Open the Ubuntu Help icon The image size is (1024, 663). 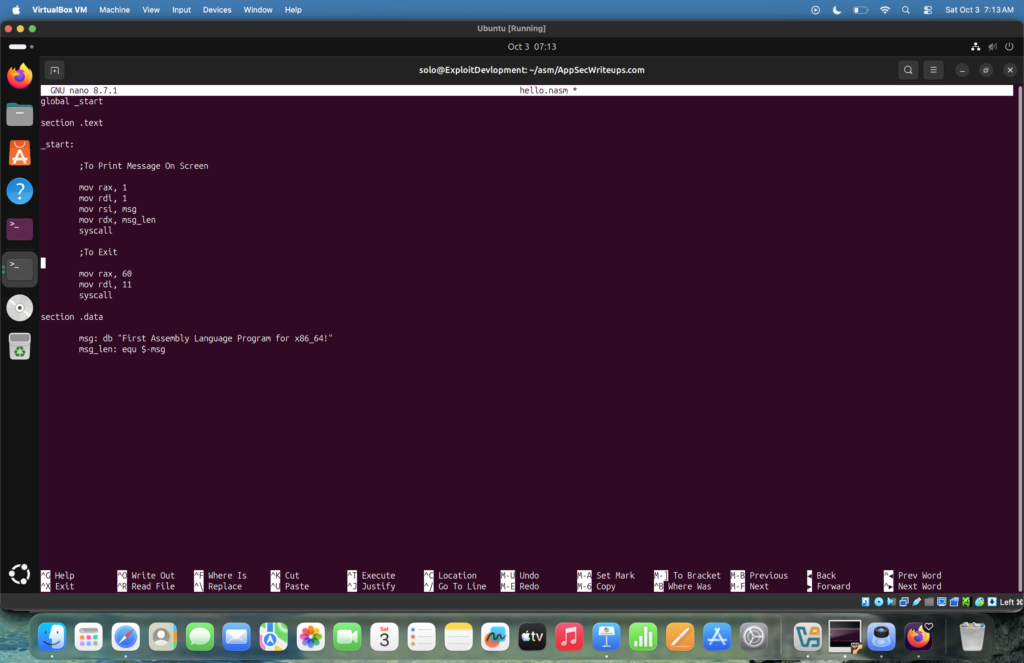(x=20, y=191)
